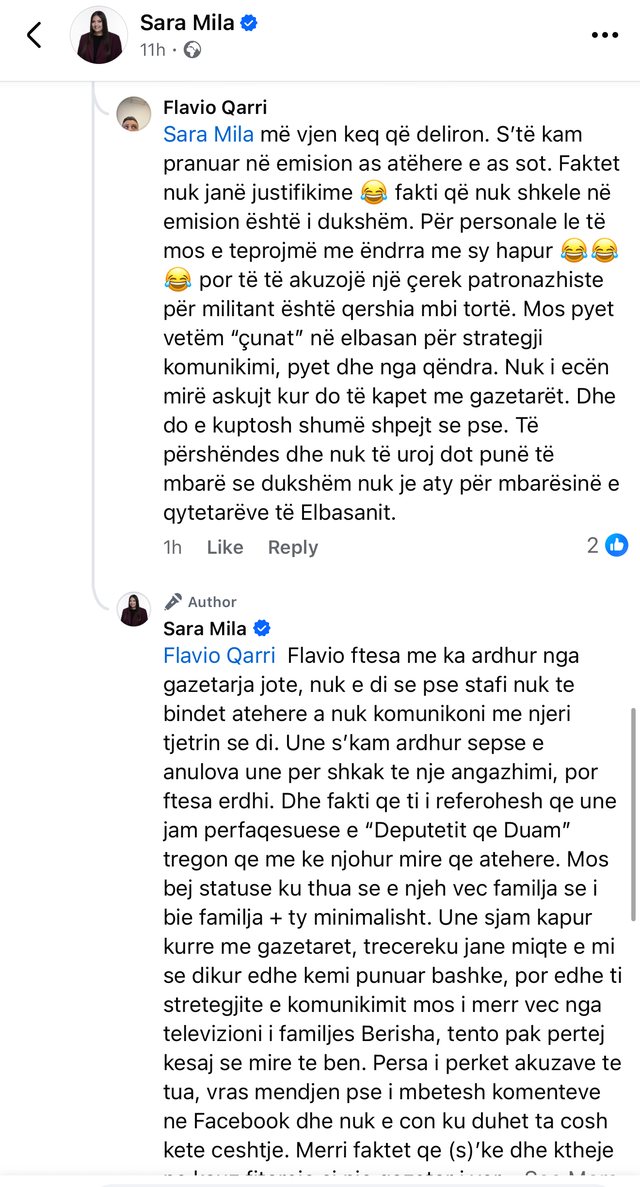Open the blue thumbs-up reaction icon

coord(617,544)
